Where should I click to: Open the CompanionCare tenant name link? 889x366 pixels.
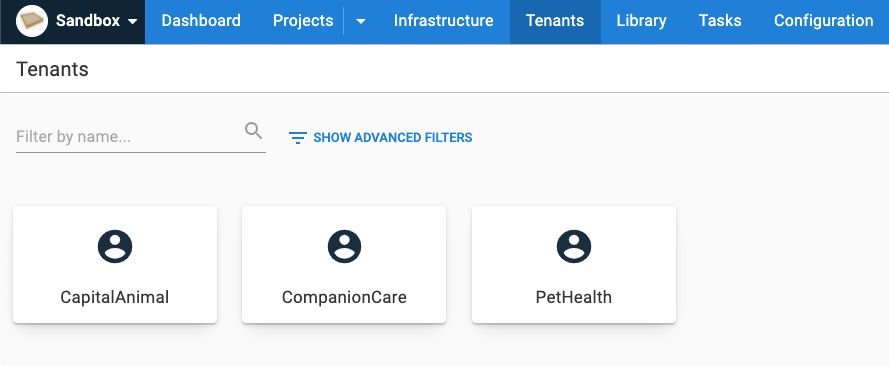[x=344, y=297]
